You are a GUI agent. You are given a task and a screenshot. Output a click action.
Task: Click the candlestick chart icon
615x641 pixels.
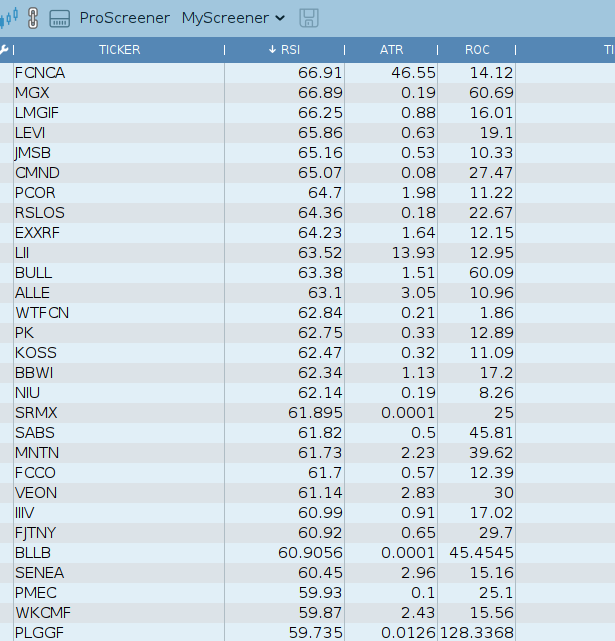point(8,18)
